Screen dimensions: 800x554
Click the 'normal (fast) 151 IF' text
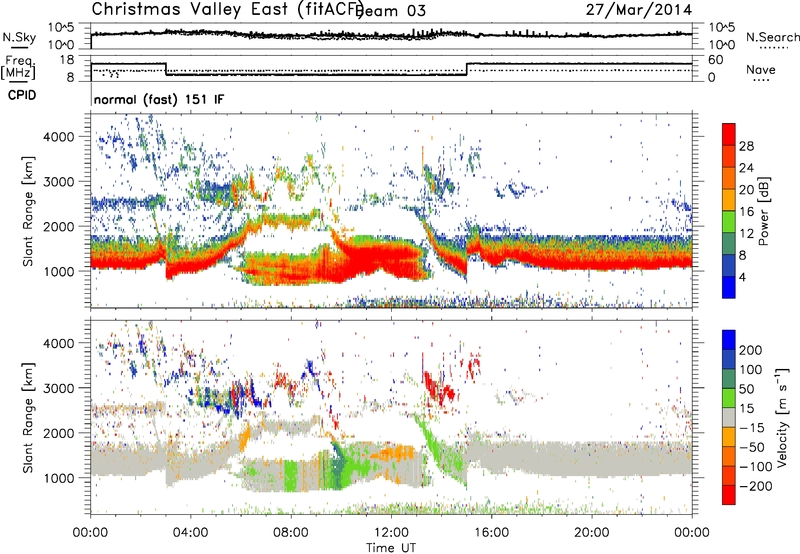pos(159,99)
